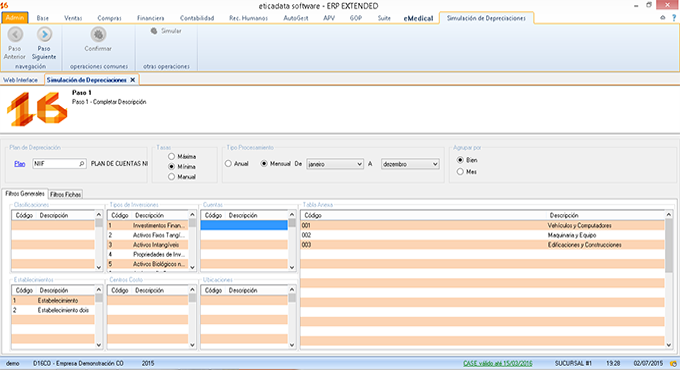Open the search lookup in Plan field

pyautogui.click(x=82, y=164)
